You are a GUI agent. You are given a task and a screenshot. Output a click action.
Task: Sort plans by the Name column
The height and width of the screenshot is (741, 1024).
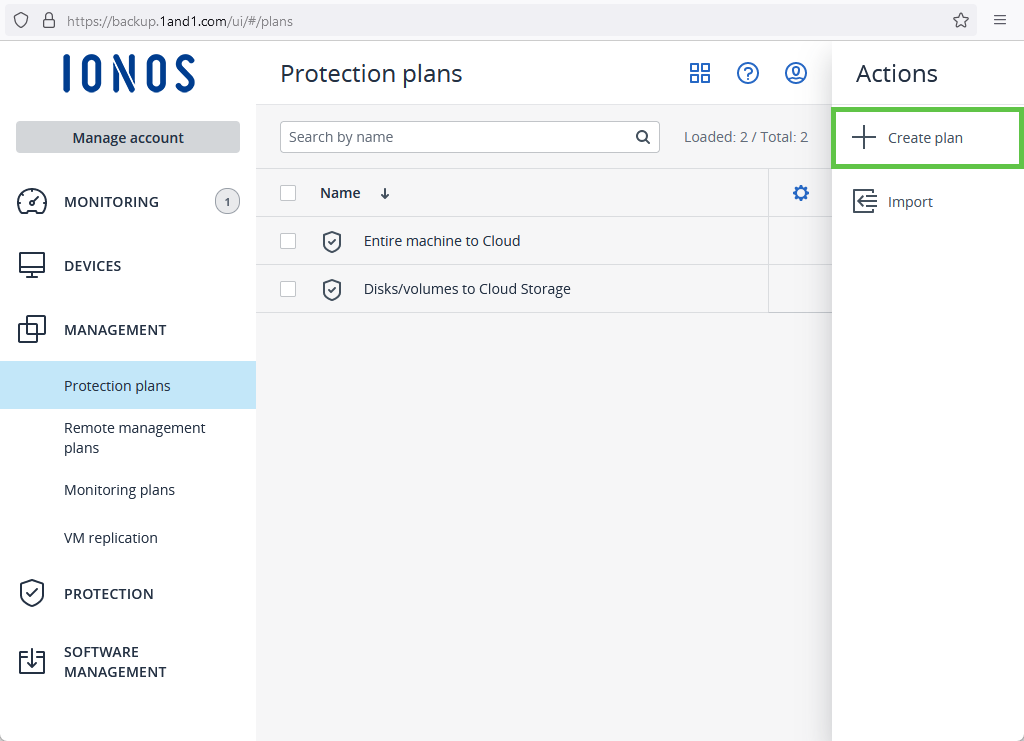[340, 193]
